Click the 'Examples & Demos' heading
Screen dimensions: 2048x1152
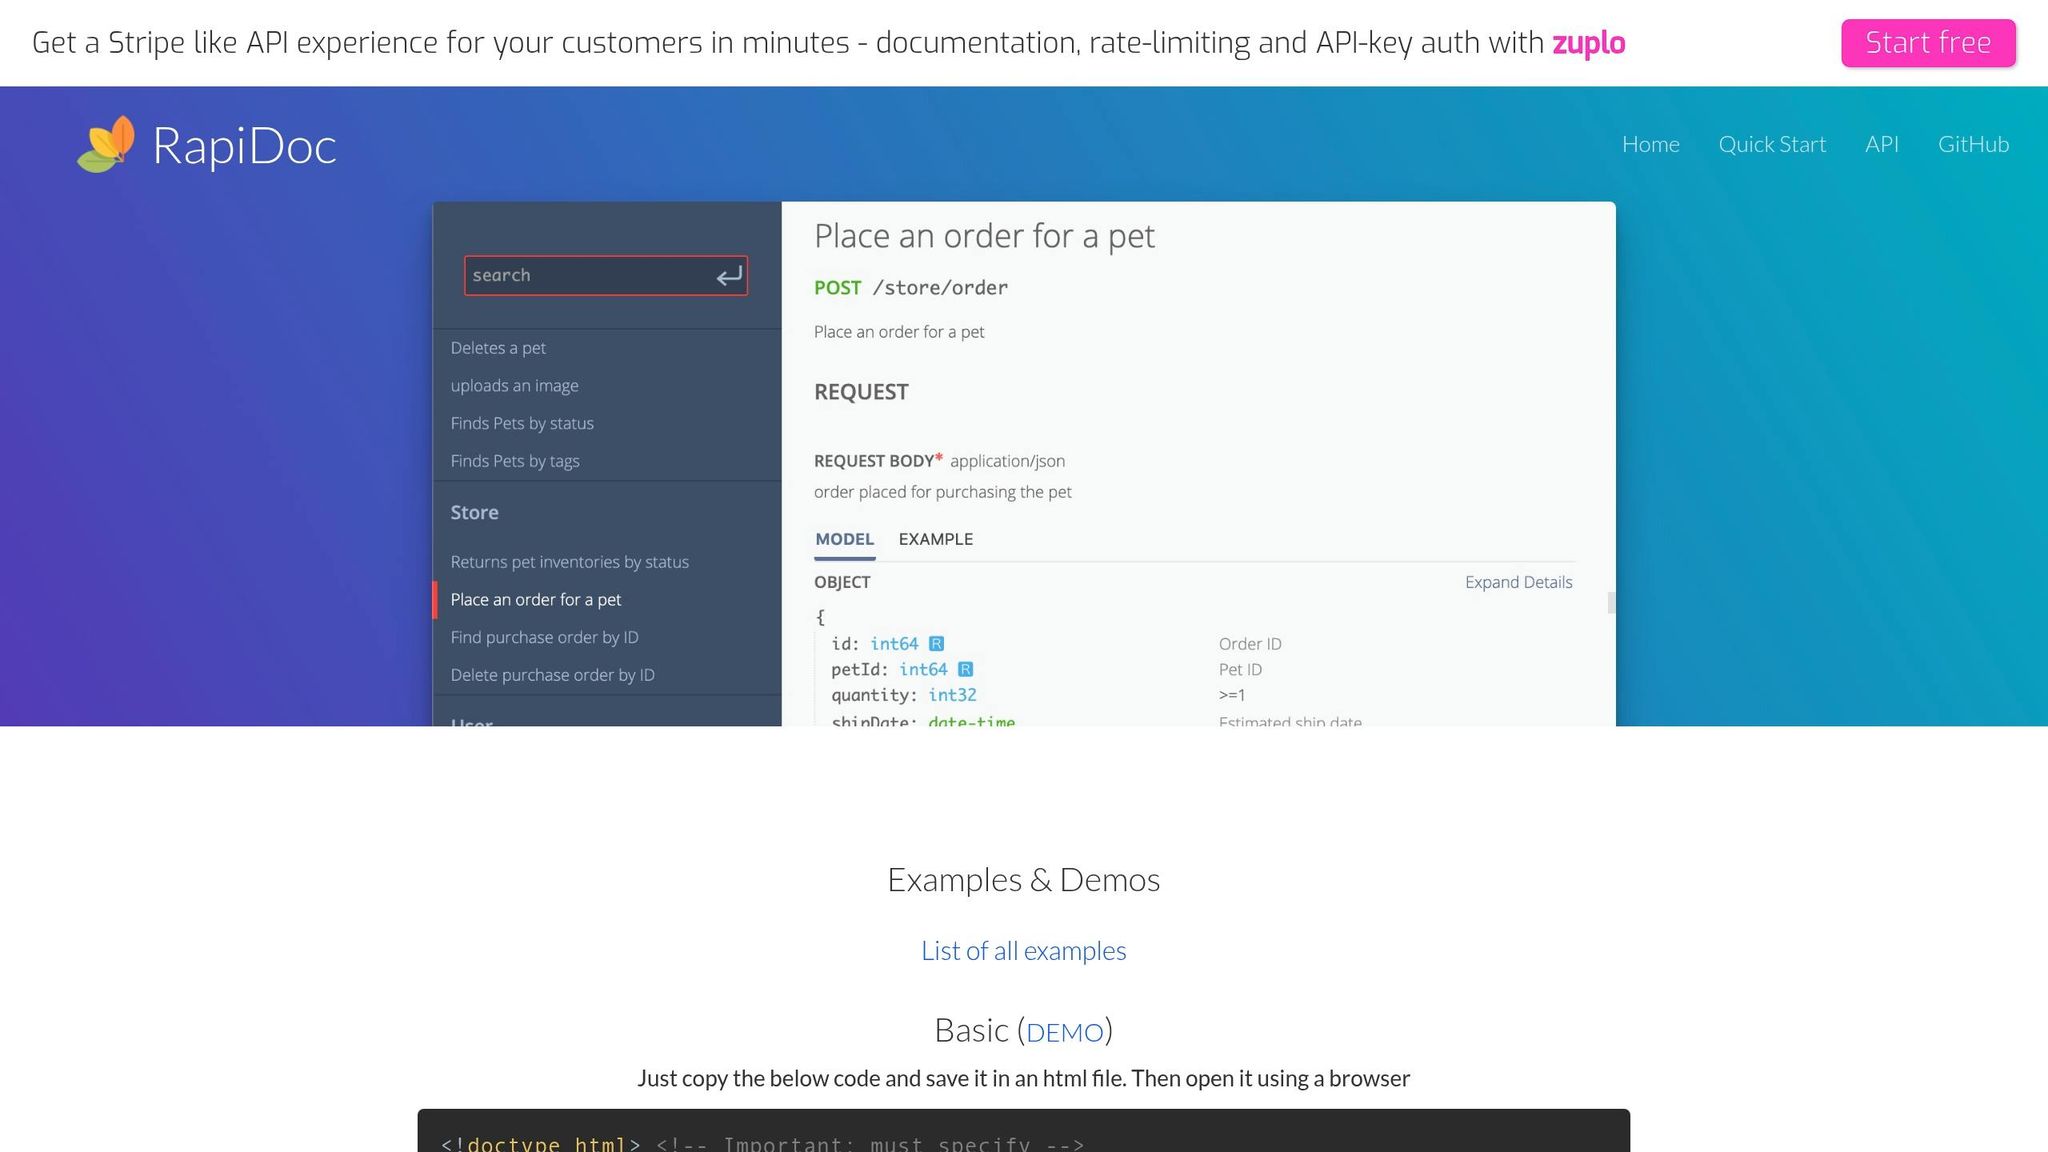(1023, 880)
